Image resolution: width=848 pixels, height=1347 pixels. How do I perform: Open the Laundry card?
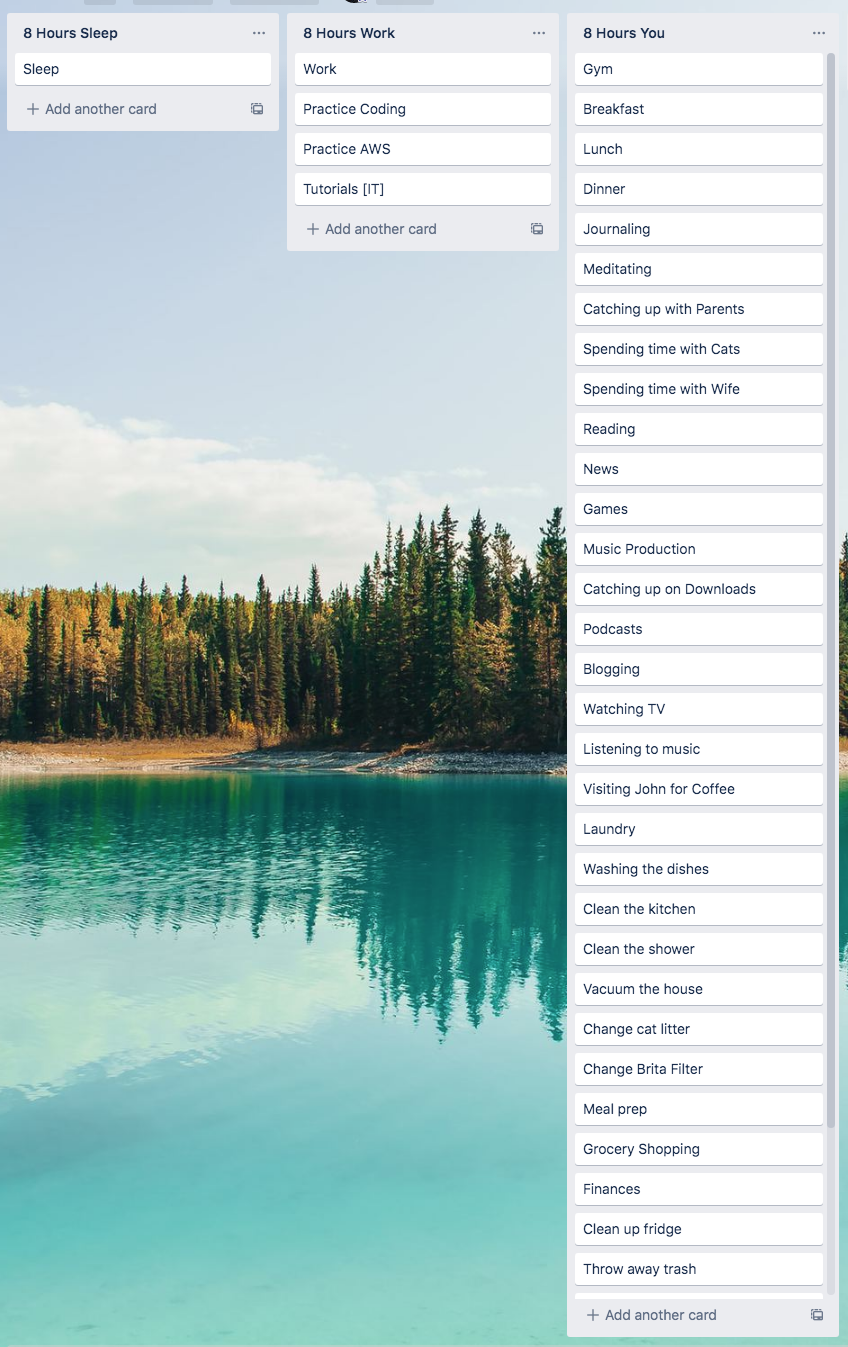(x=699, y=829)
